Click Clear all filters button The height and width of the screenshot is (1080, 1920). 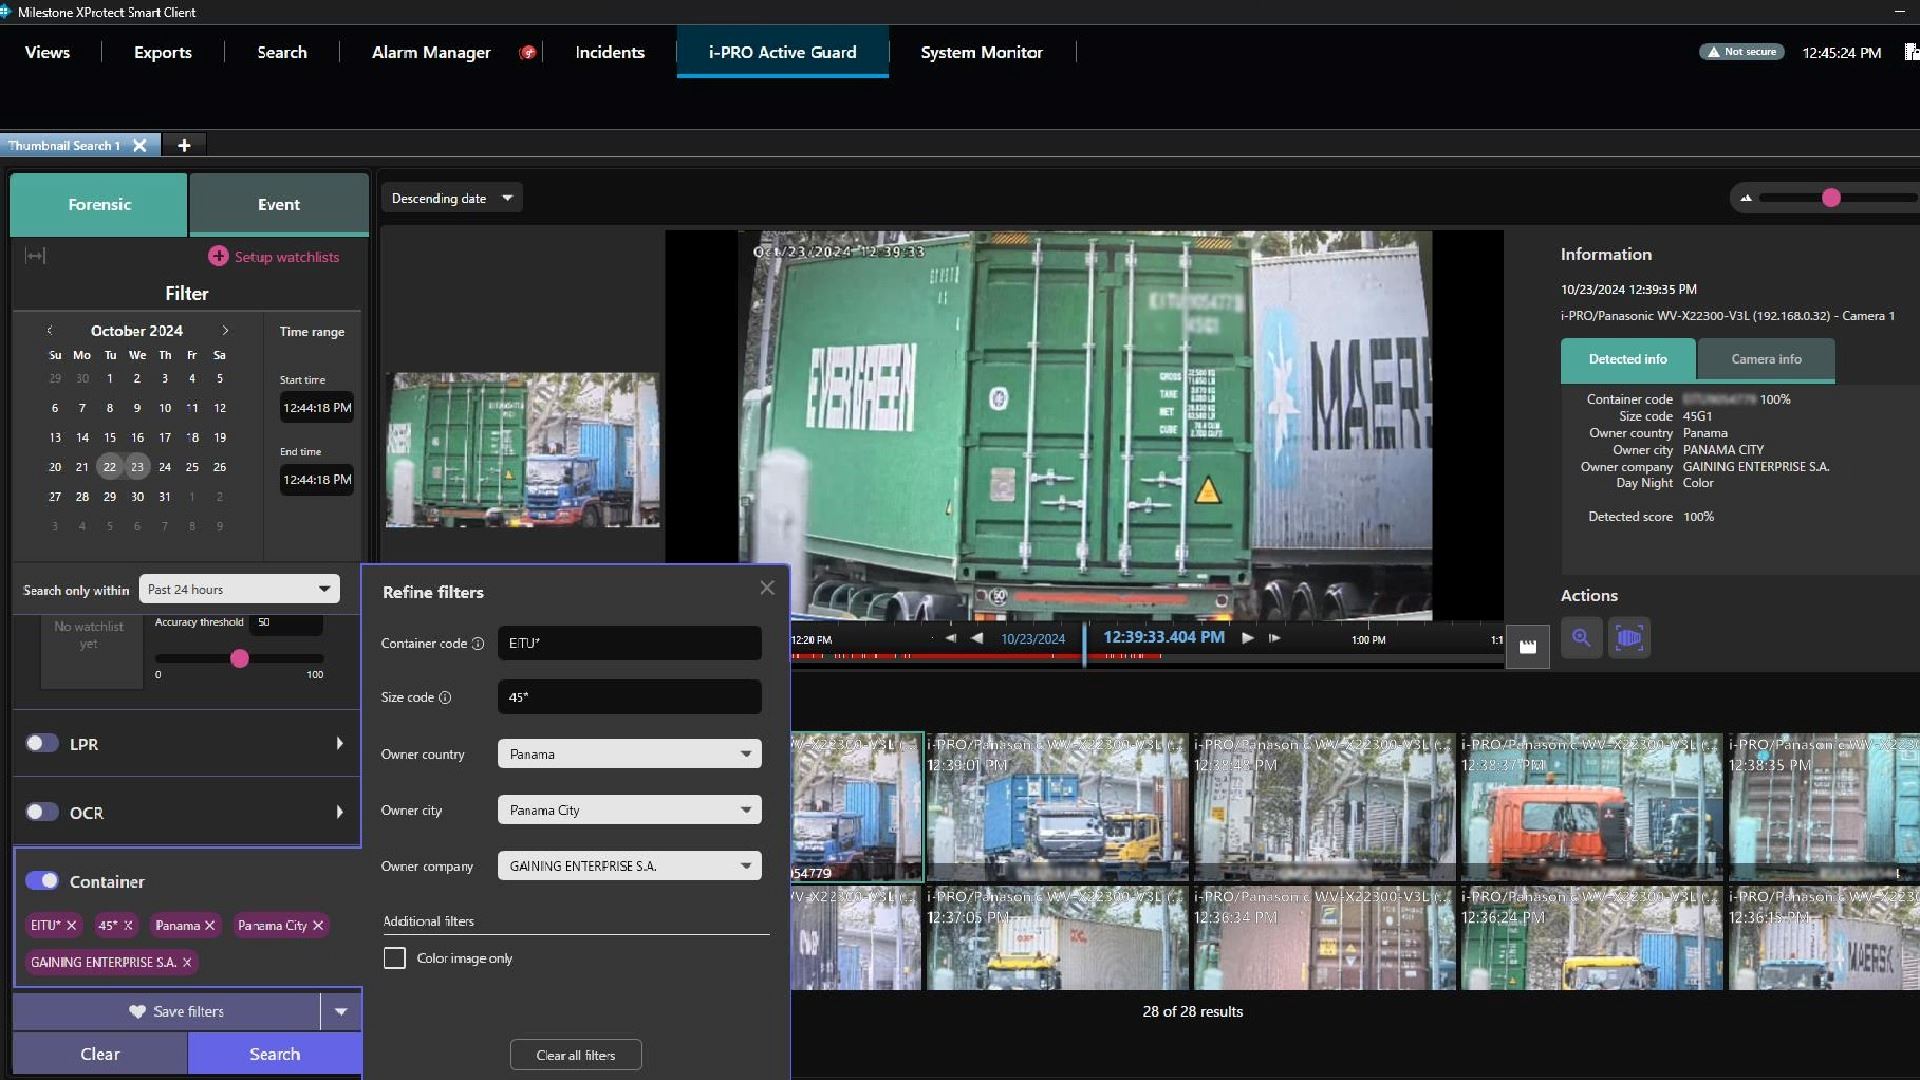576,1055
